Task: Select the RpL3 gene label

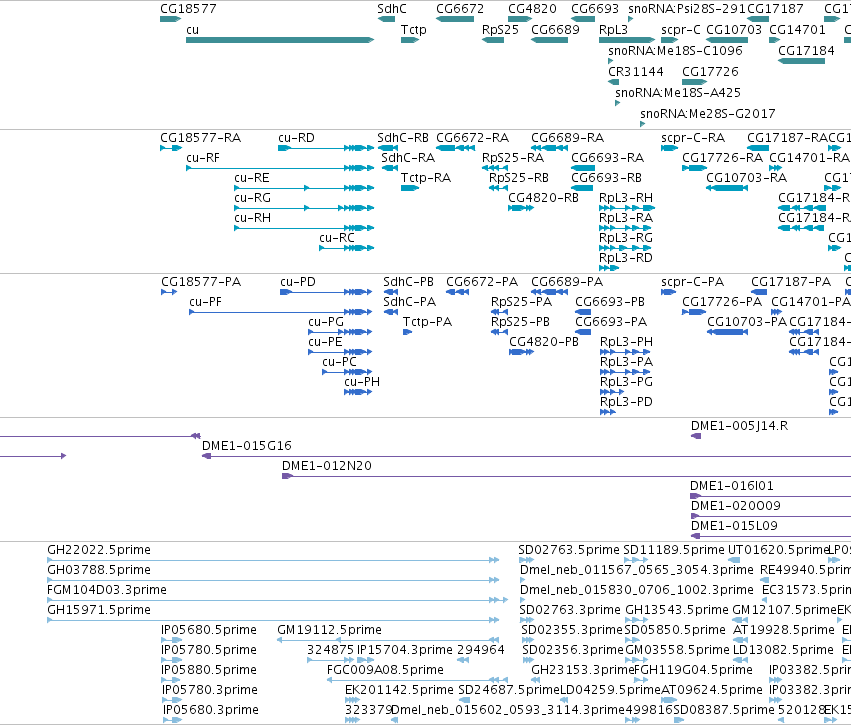Action: (613, 30)
